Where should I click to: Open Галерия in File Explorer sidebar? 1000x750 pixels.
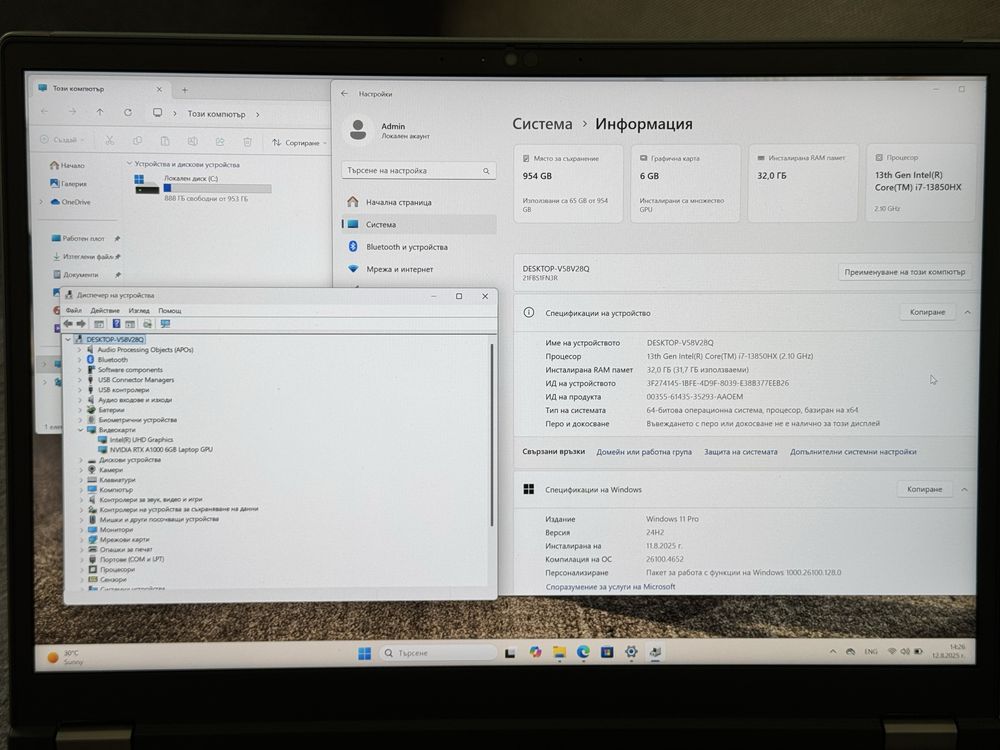(68, 184)
